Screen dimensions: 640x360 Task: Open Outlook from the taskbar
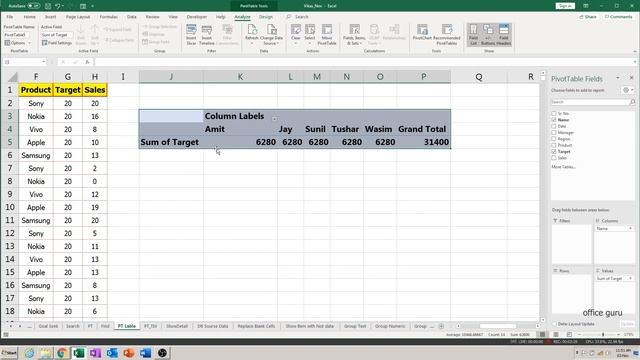[x=112, y=353]
